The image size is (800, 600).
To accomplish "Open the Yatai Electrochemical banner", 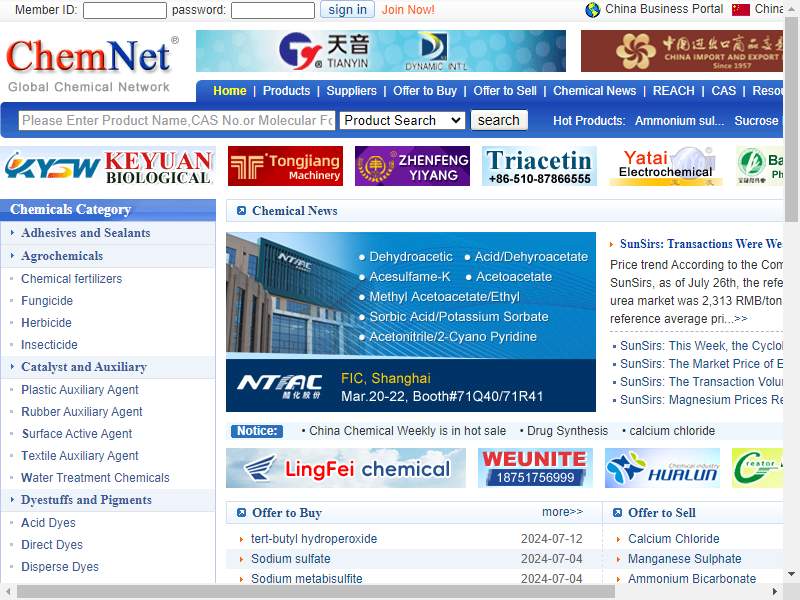I will pos(666,166).
